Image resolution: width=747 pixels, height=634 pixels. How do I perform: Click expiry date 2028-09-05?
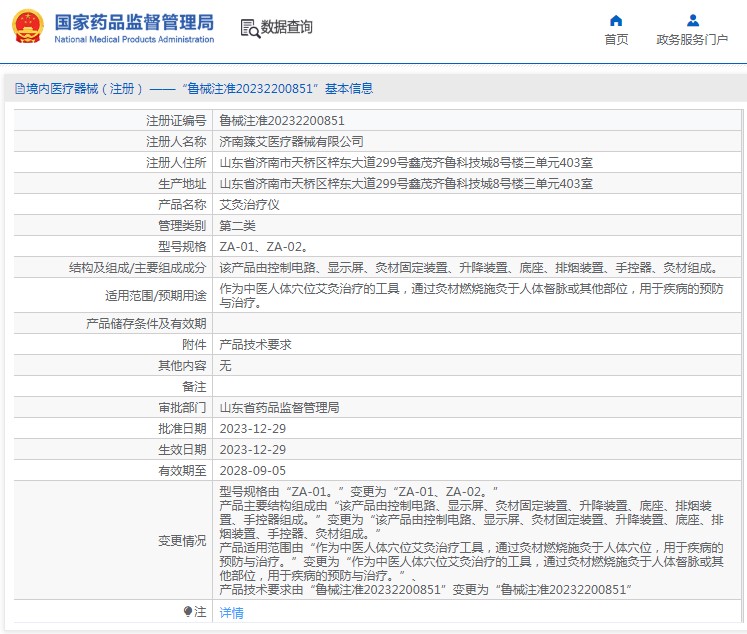252,471
